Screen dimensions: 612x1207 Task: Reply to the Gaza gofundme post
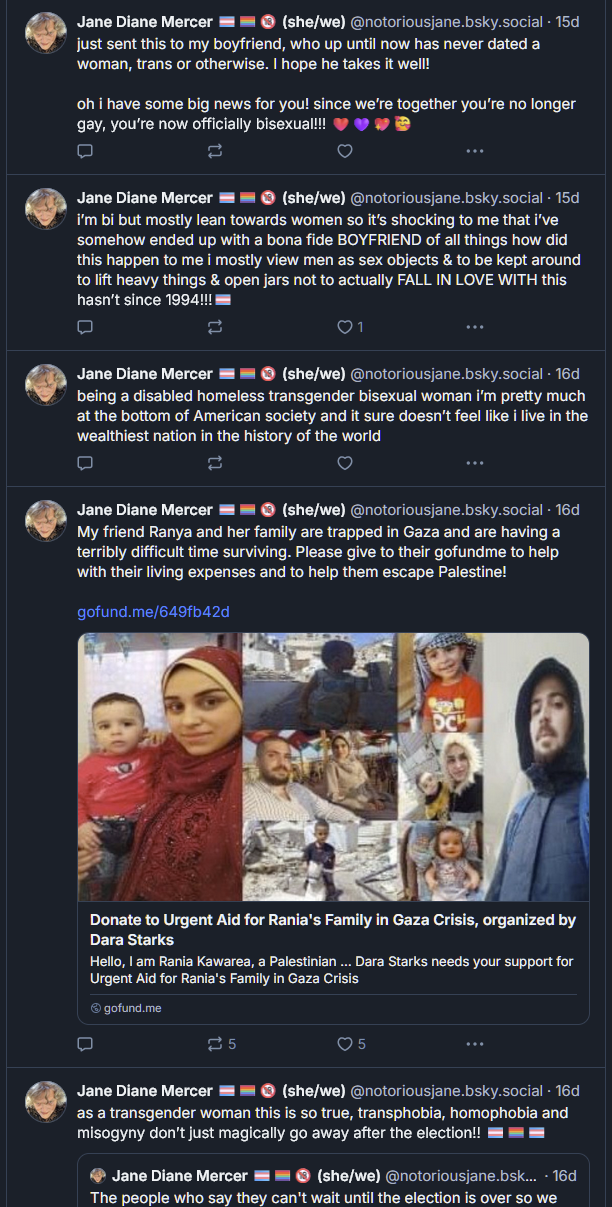click(85, 1044)
